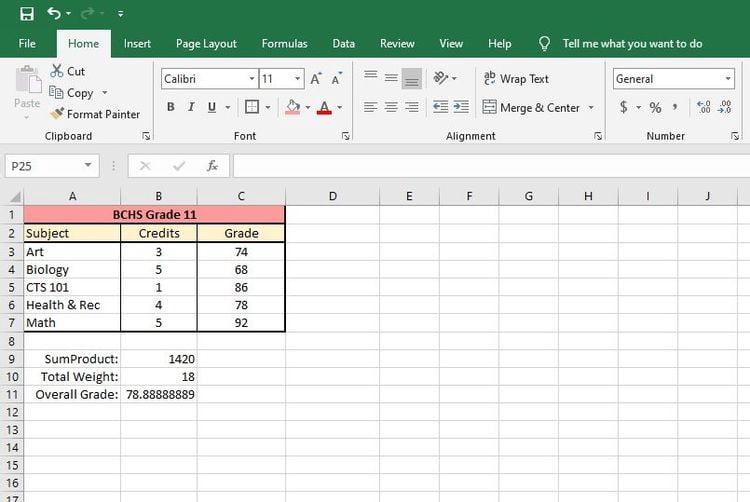Open the File menu
The image size is (750, 502).
(27, 44)
